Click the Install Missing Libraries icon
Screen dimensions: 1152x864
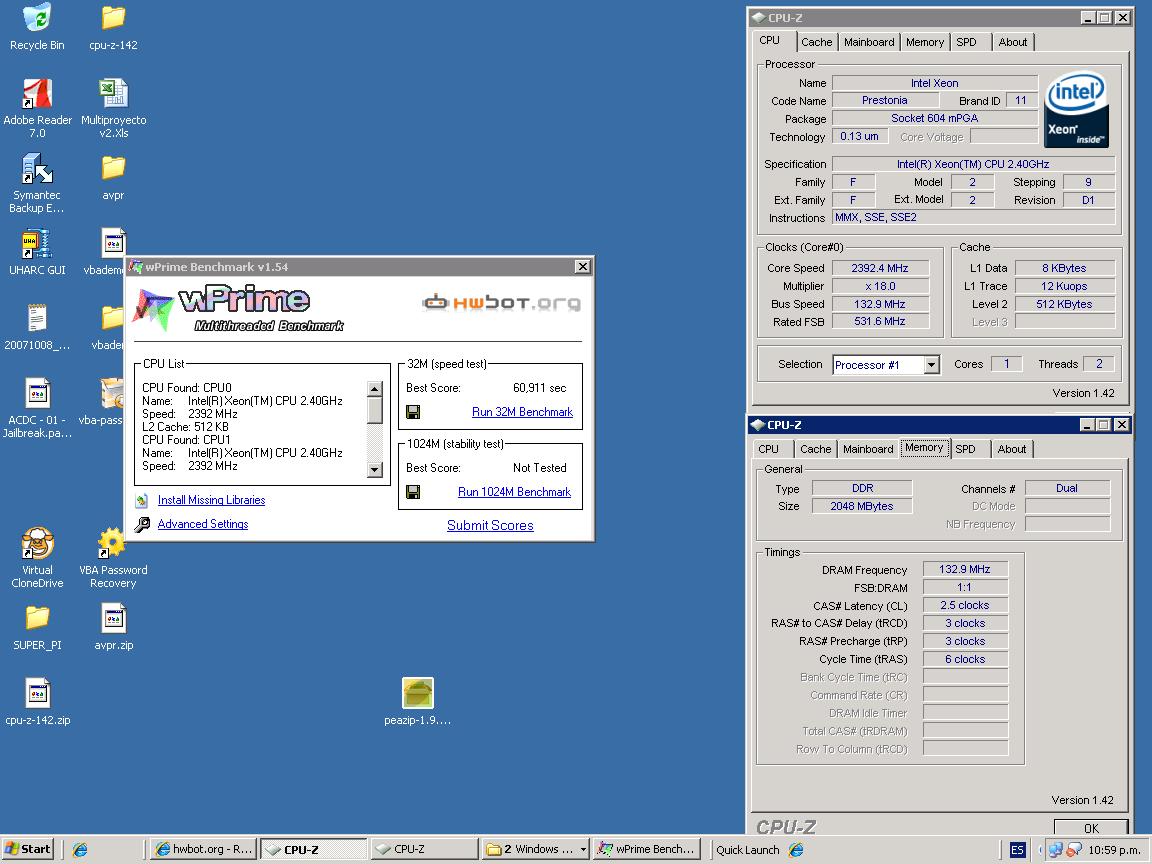(x=142, y=500)
